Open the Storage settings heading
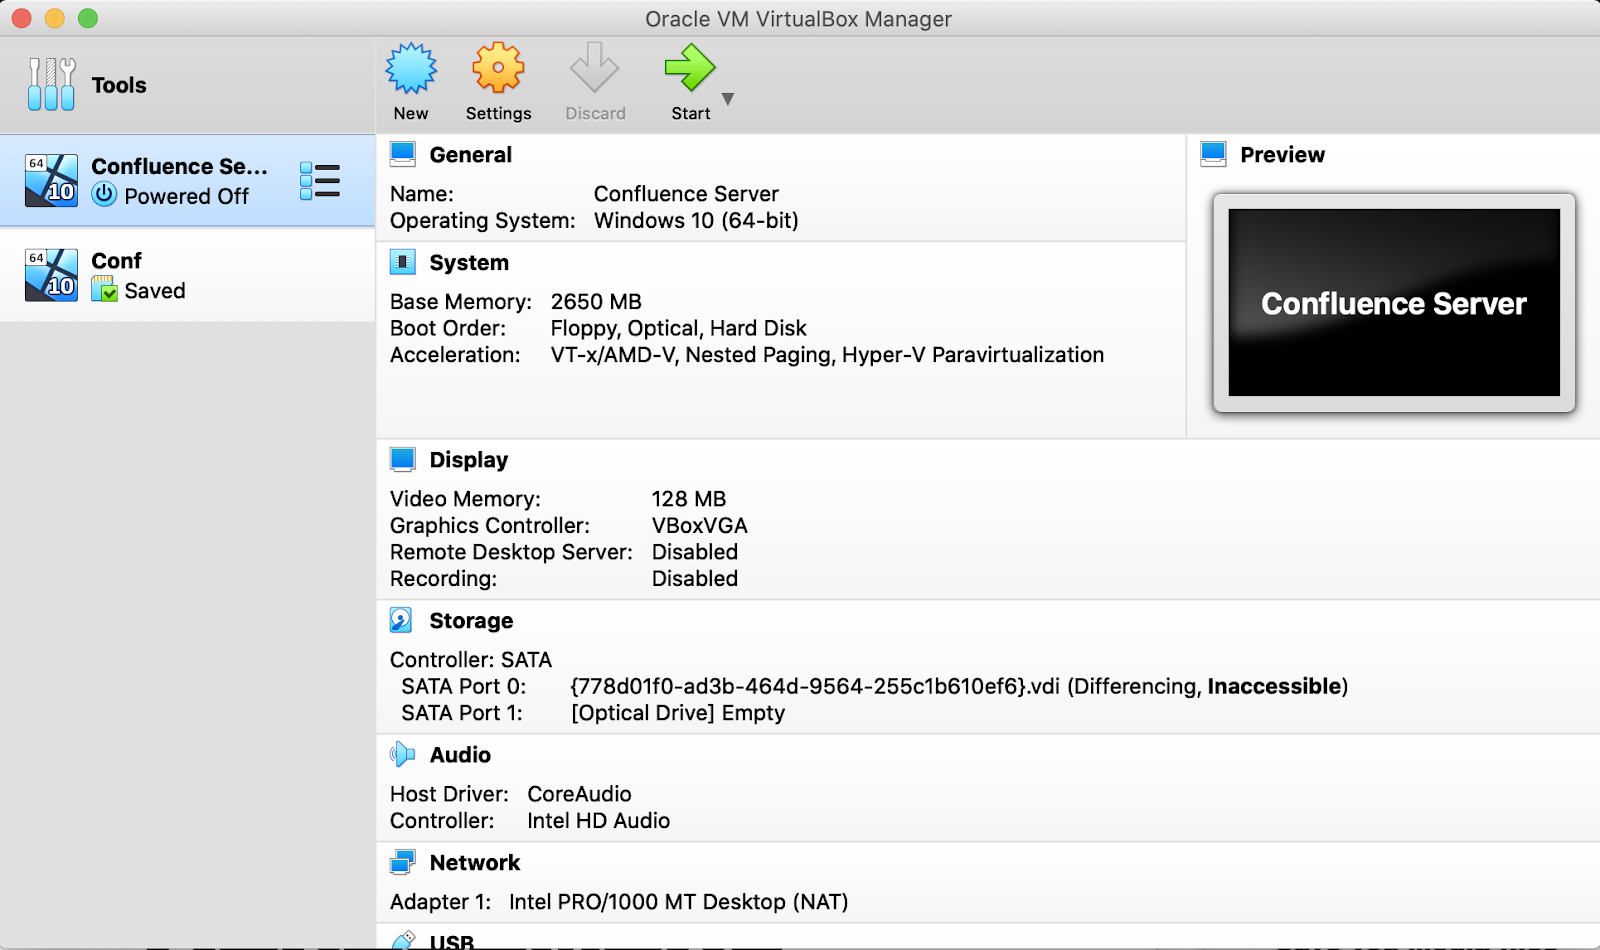 [x=471, y=621]
